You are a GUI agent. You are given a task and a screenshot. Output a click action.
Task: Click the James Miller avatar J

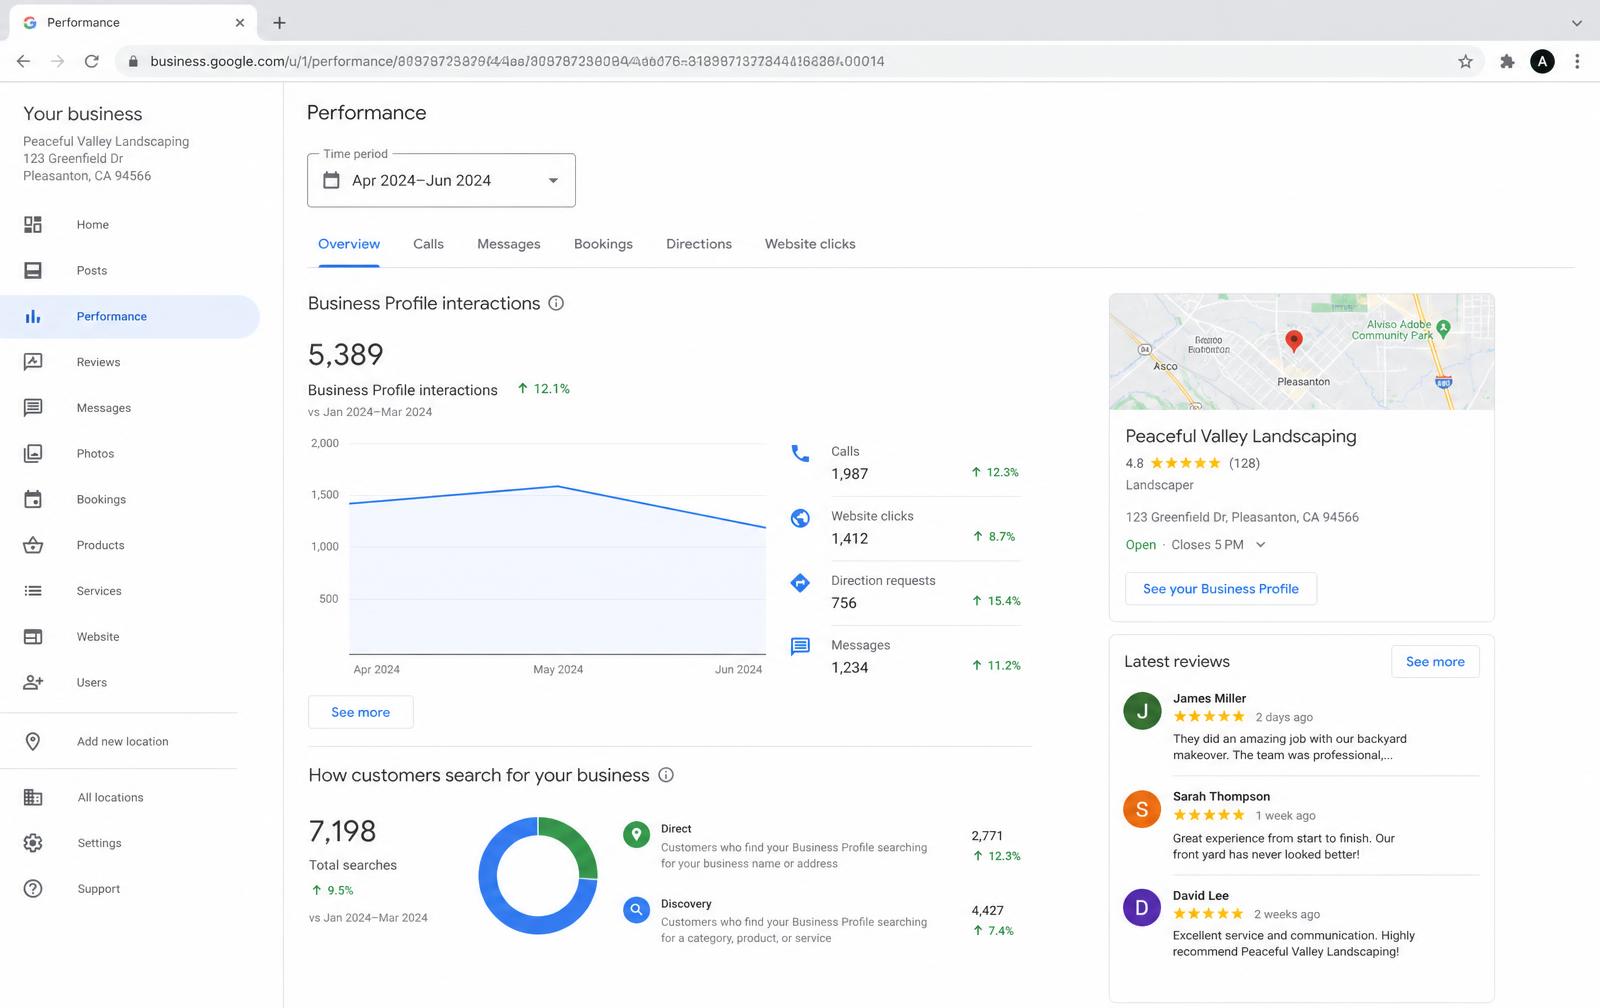1142,711
